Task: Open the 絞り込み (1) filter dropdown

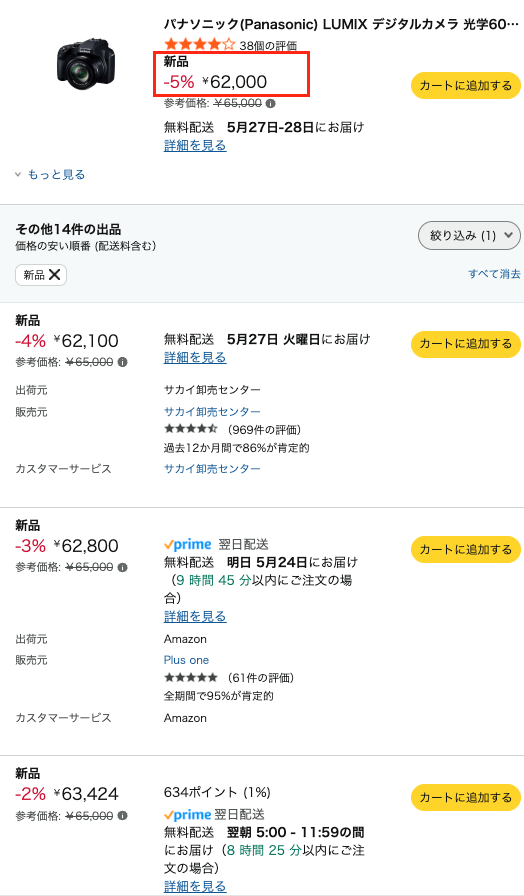Action: pyautogui.click(x=469, y=235)
